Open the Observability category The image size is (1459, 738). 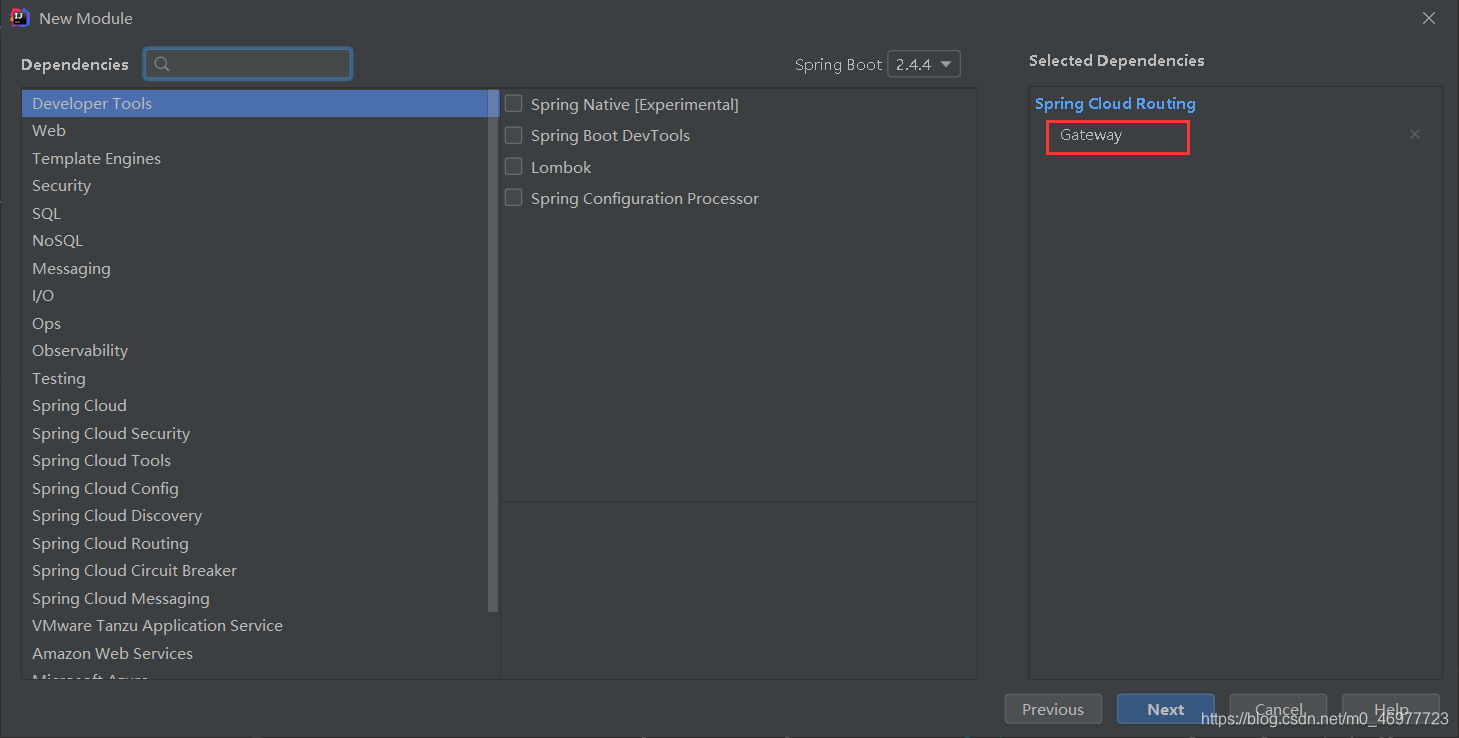click(255, 351)
